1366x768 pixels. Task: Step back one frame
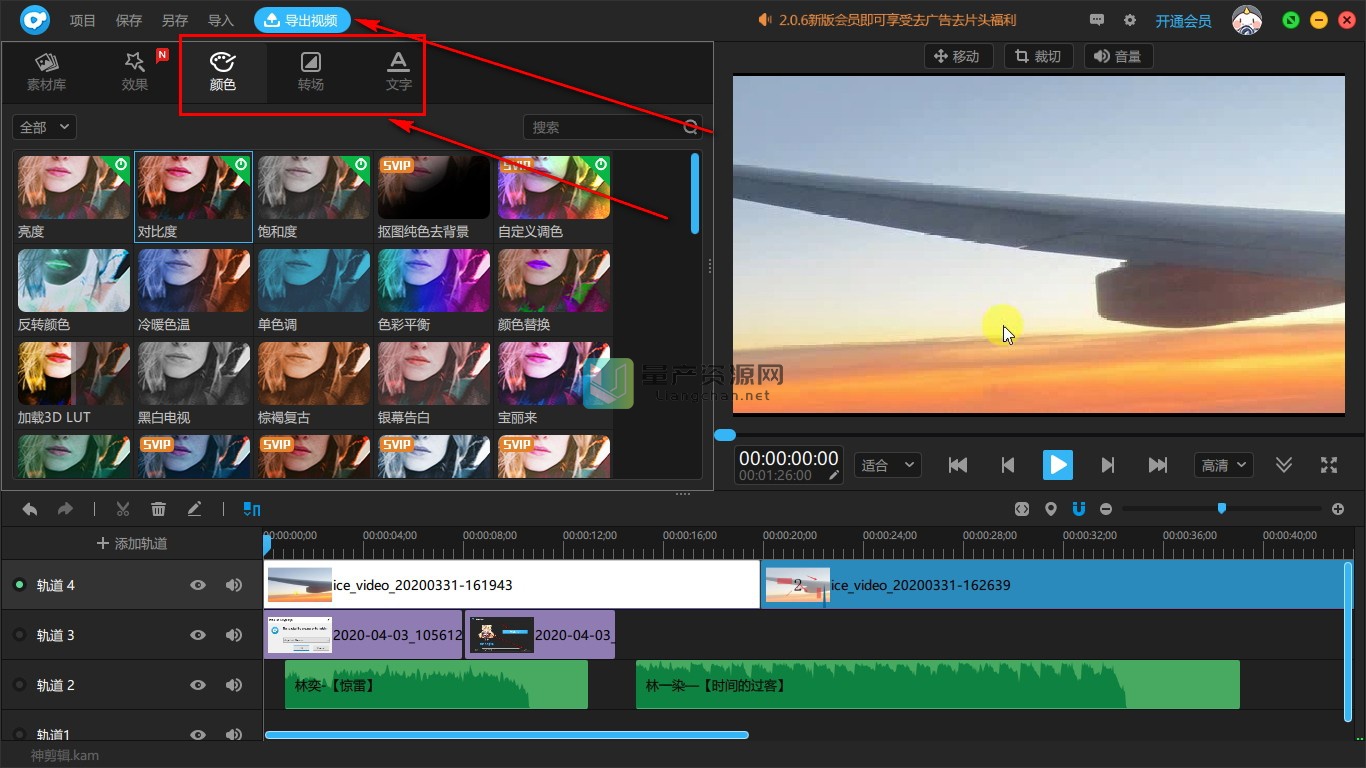[x=1008, y=465]
